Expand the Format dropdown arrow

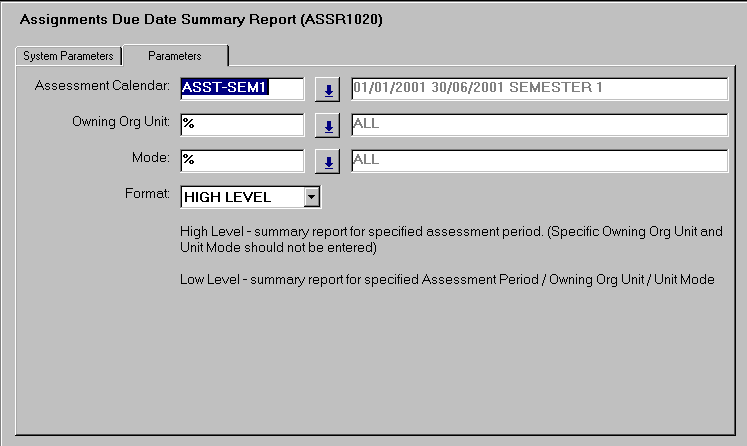pyautogui.click(x=311, y=197)
